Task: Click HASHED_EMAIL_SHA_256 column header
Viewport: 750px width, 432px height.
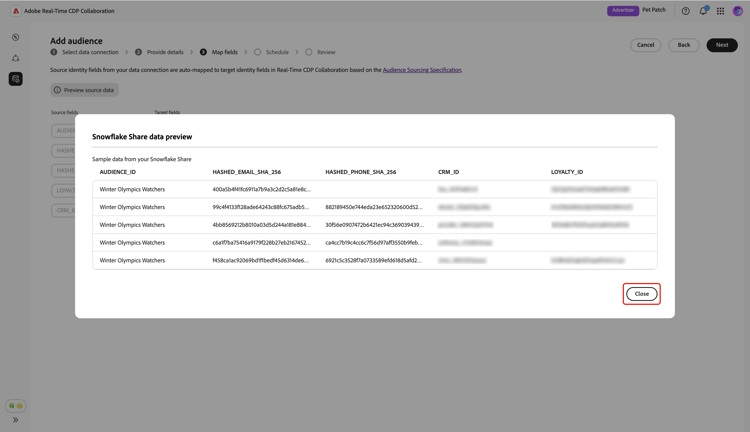Action: pyautogui.click(x=247, y=172)
